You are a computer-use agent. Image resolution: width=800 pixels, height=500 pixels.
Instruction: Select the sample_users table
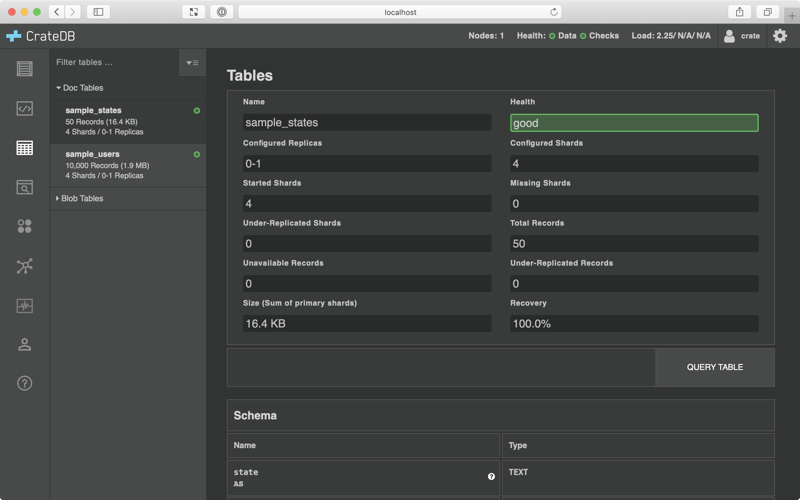(128, 165)
